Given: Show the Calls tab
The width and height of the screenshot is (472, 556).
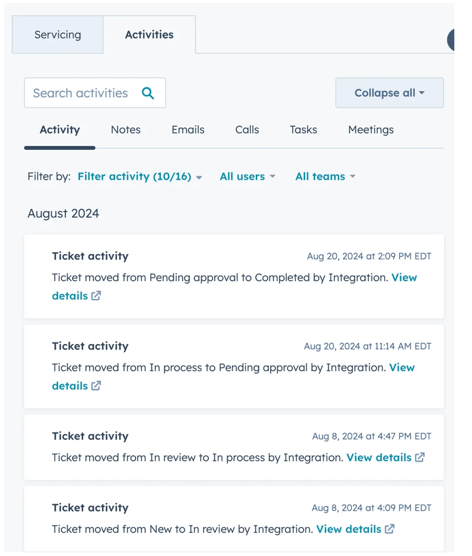Looking at the screenshot, I should click(x=247, y=130).
